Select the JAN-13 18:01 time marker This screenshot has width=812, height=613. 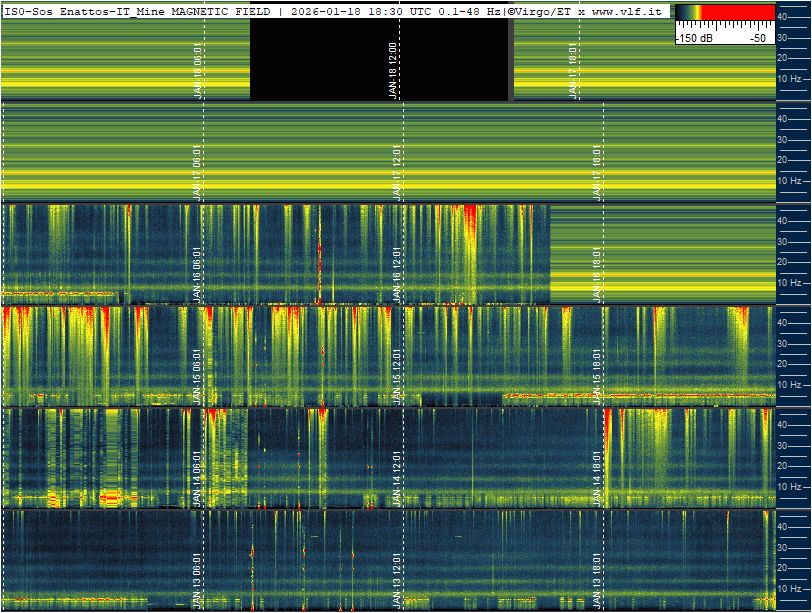click(597, 580)
